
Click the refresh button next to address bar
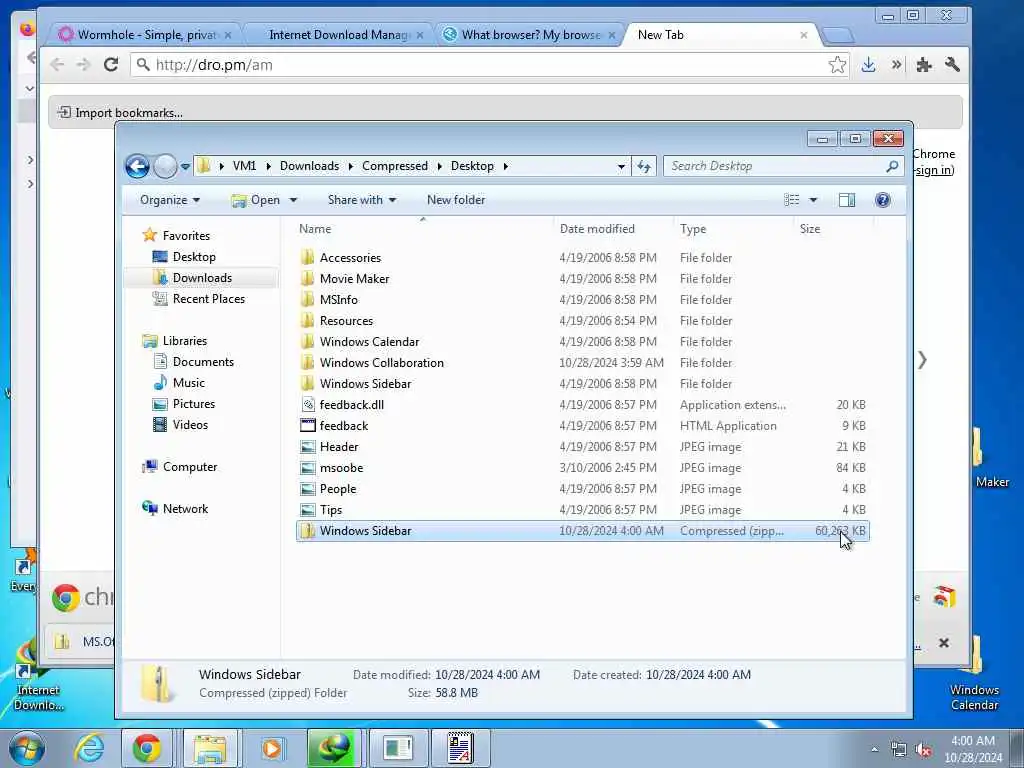pyautogui.click(x=644, y=167)
